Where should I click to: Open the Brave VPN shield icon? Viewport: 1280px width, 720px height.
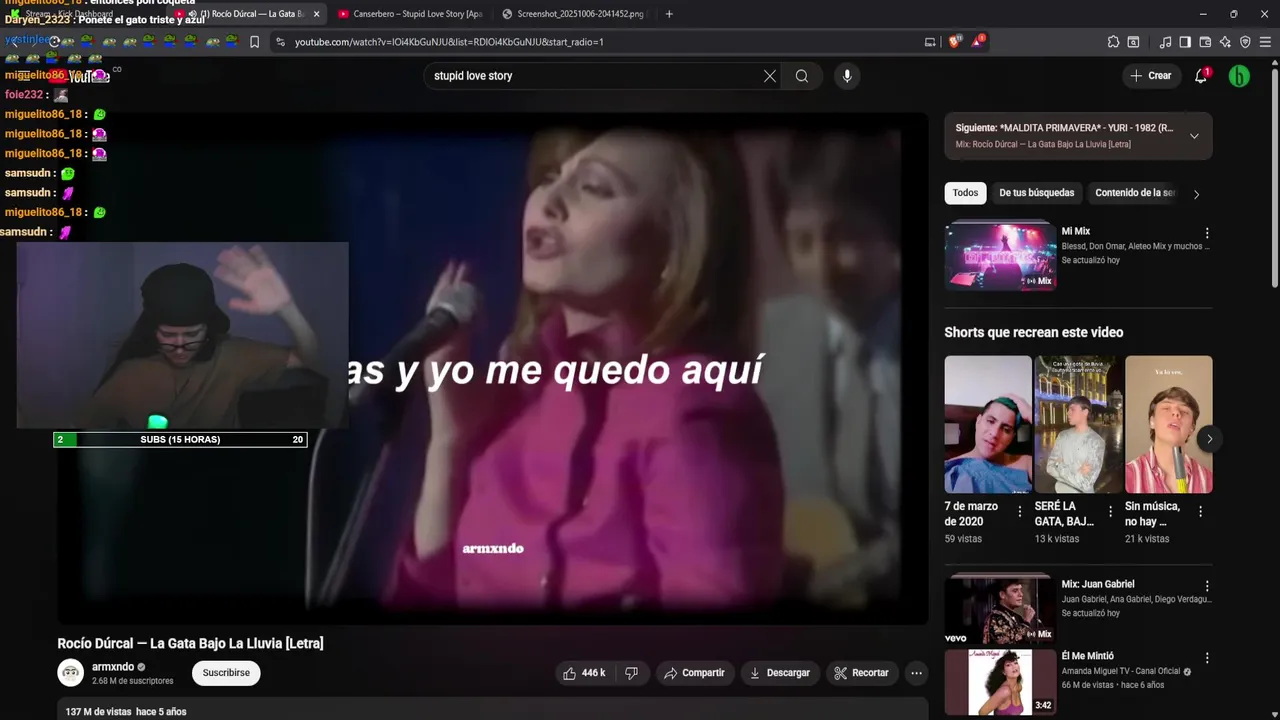(x=1245, y=42)
